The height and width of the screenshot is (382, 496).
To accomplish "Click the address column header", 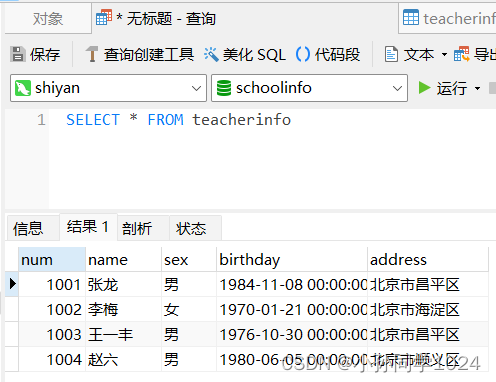I will click(x=428, y=260).
